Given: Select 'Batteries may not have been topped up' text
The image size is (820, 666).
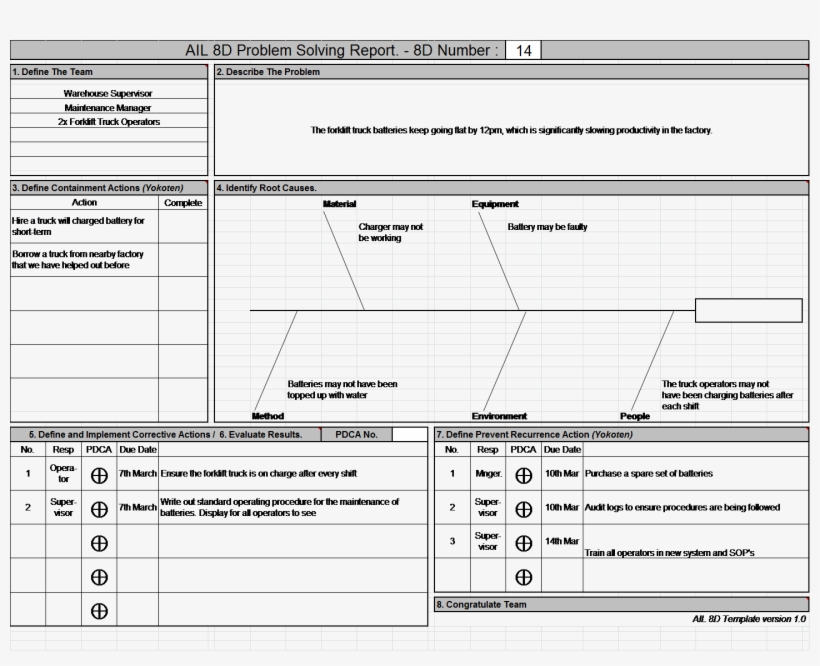Looking at the screenshot, I should (342, 389).
